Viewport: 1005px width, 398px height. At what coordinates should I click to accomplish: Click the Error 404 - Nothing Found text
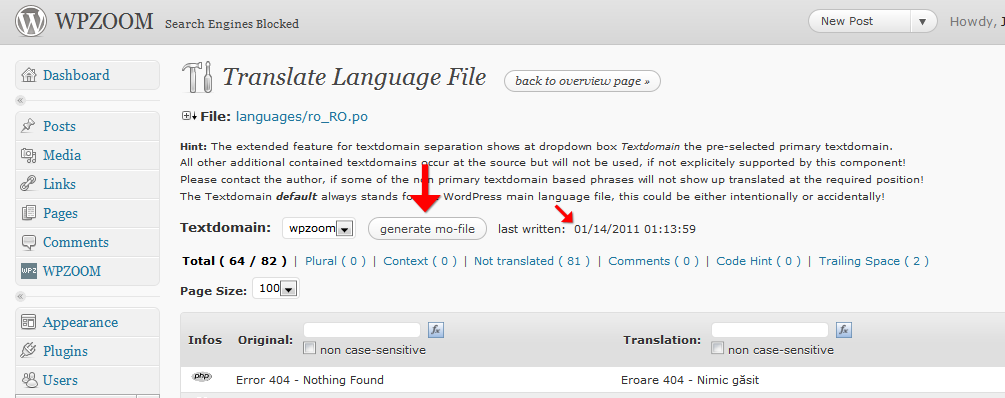coord(310,380)
